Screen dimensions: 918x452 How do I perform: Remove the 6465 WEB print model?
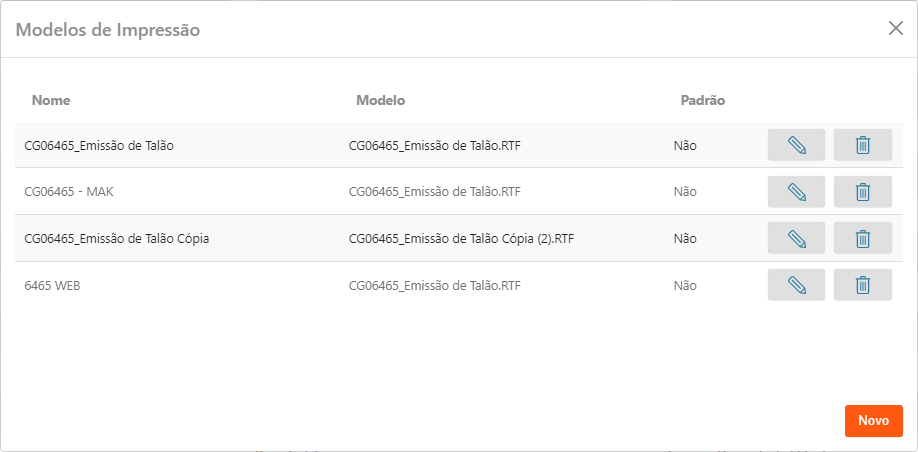click(x=862, y=285)
